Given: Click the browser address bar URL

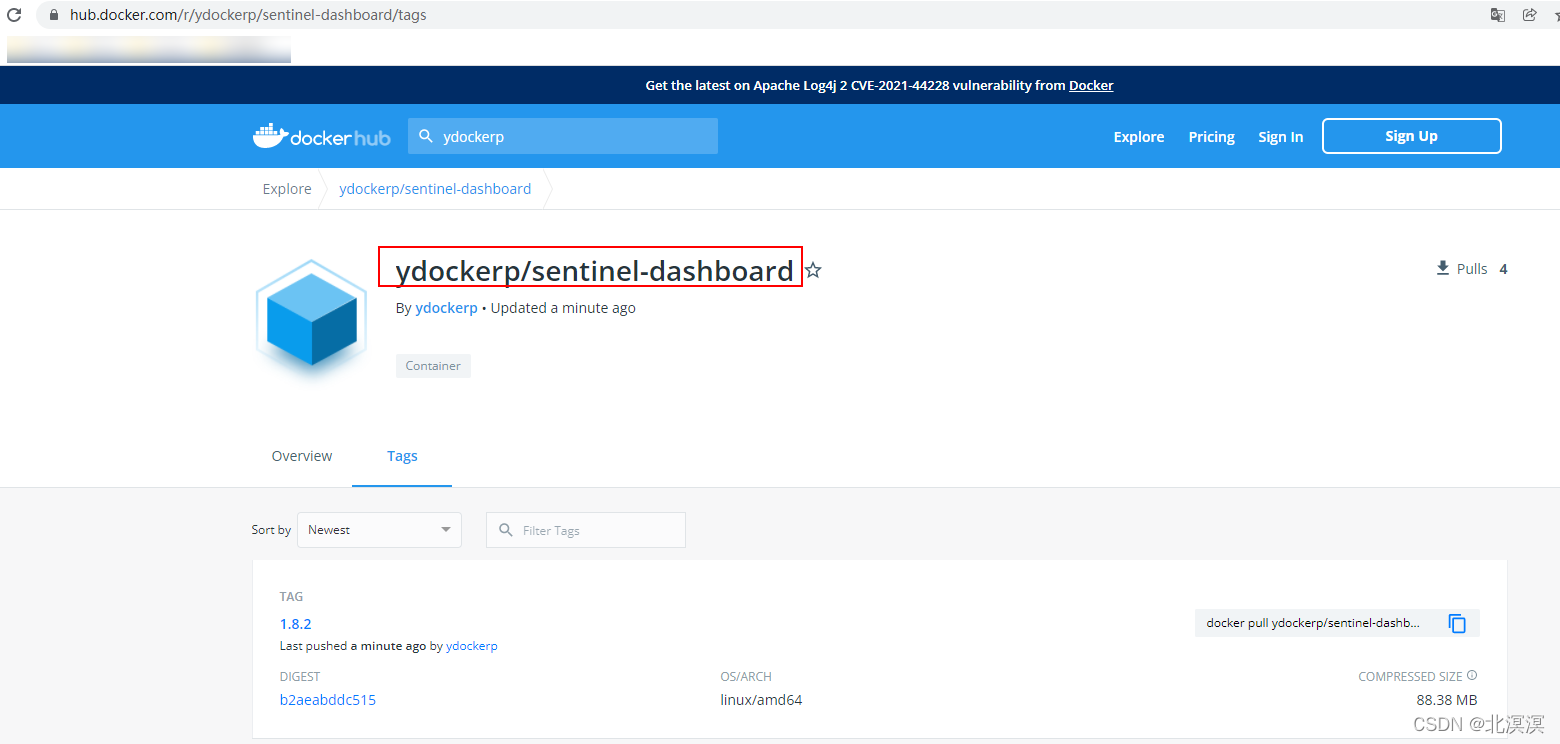Looking at the screenshot, I should (x=248, y=15).
